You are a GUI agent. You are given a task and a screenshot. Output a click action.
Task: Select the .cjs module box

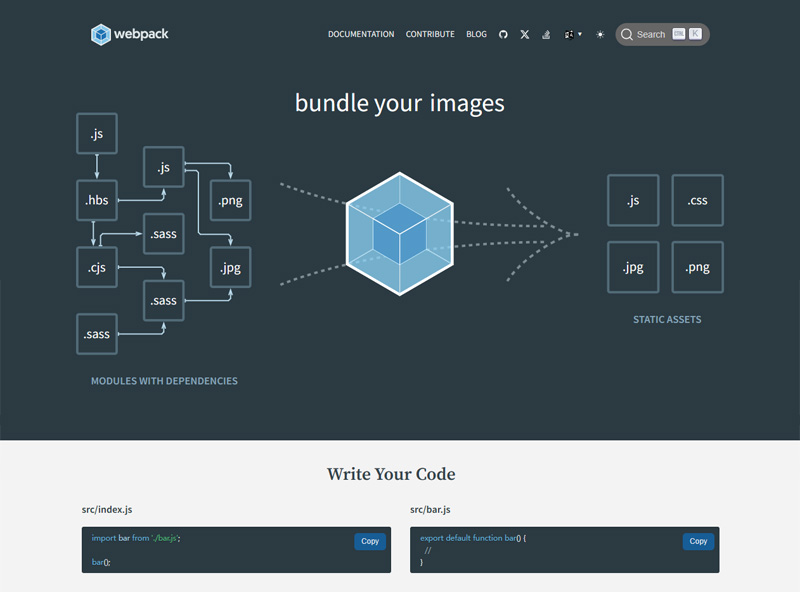[96, 267]
